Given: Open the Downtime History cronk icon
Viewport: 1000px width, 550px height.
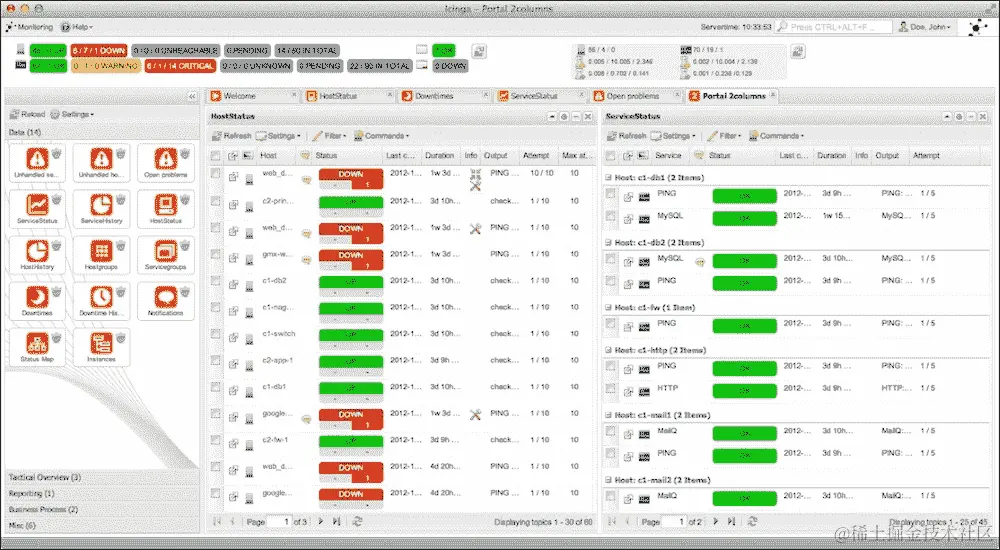Looking at the screenshot, I should (x=101, y=297).
